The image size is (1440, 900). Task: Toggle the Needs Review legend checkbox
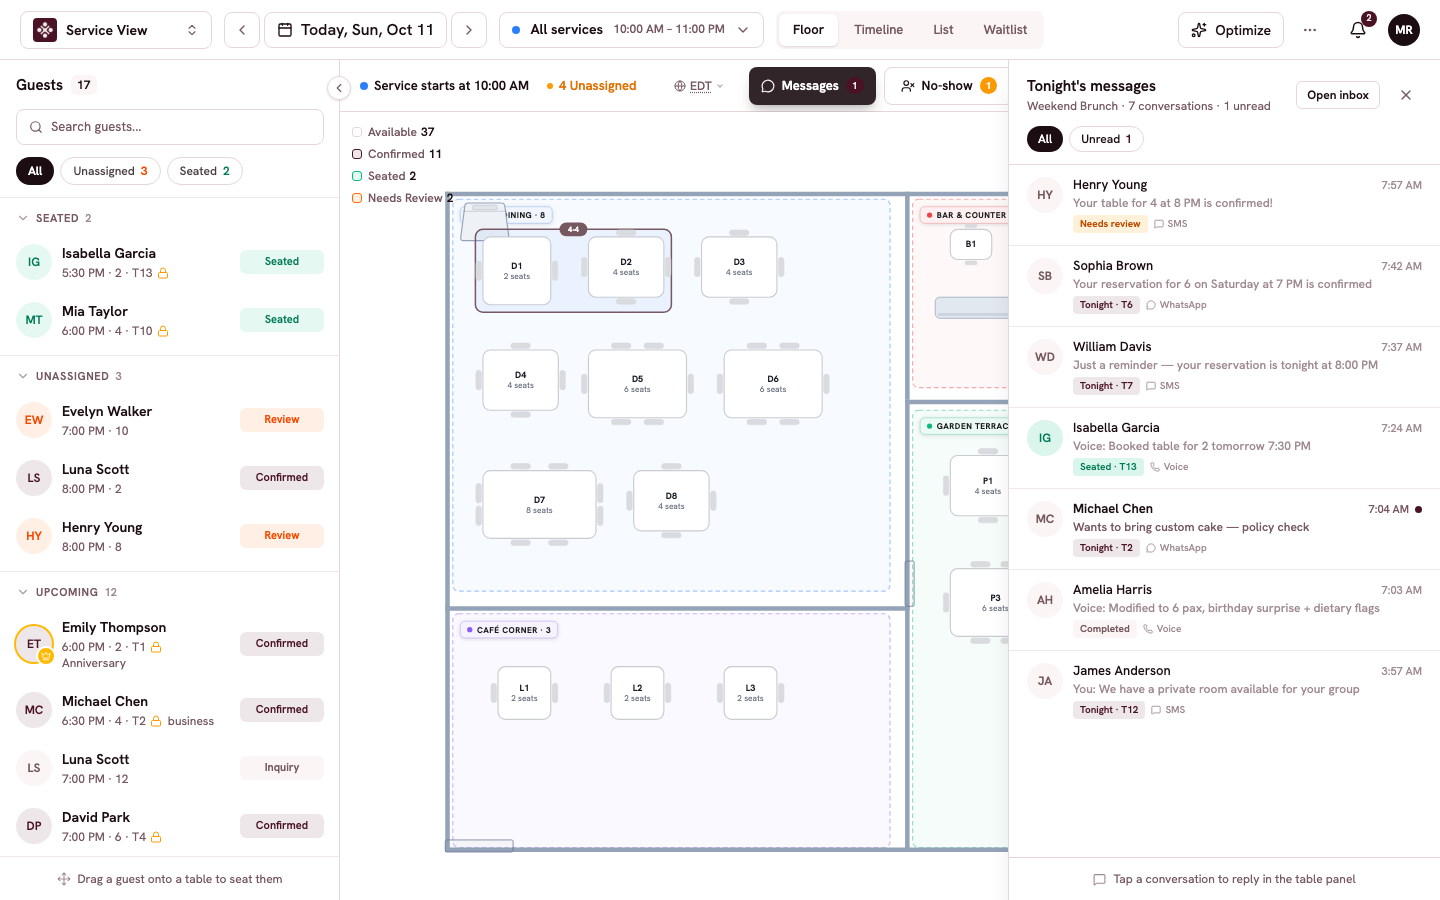(357, 198)
